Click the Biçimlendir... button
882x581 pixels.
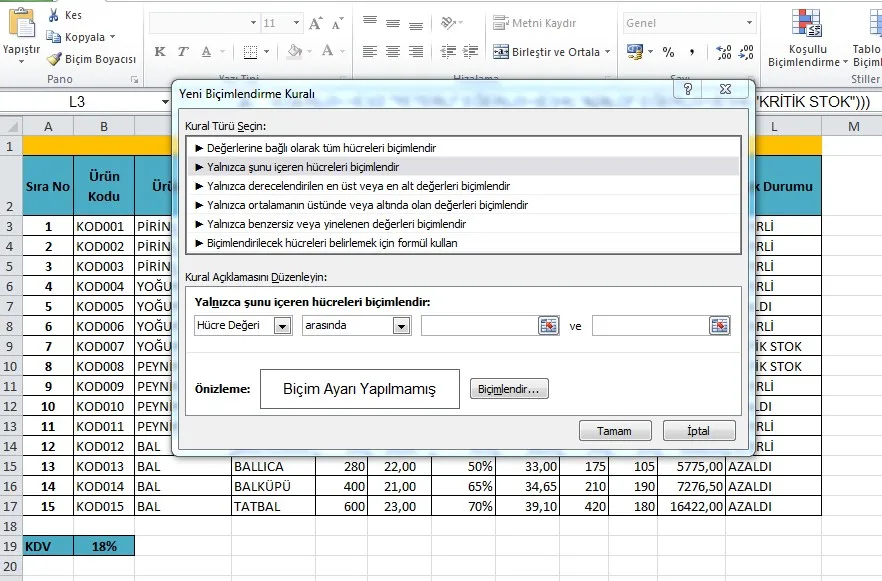point(509,389)
